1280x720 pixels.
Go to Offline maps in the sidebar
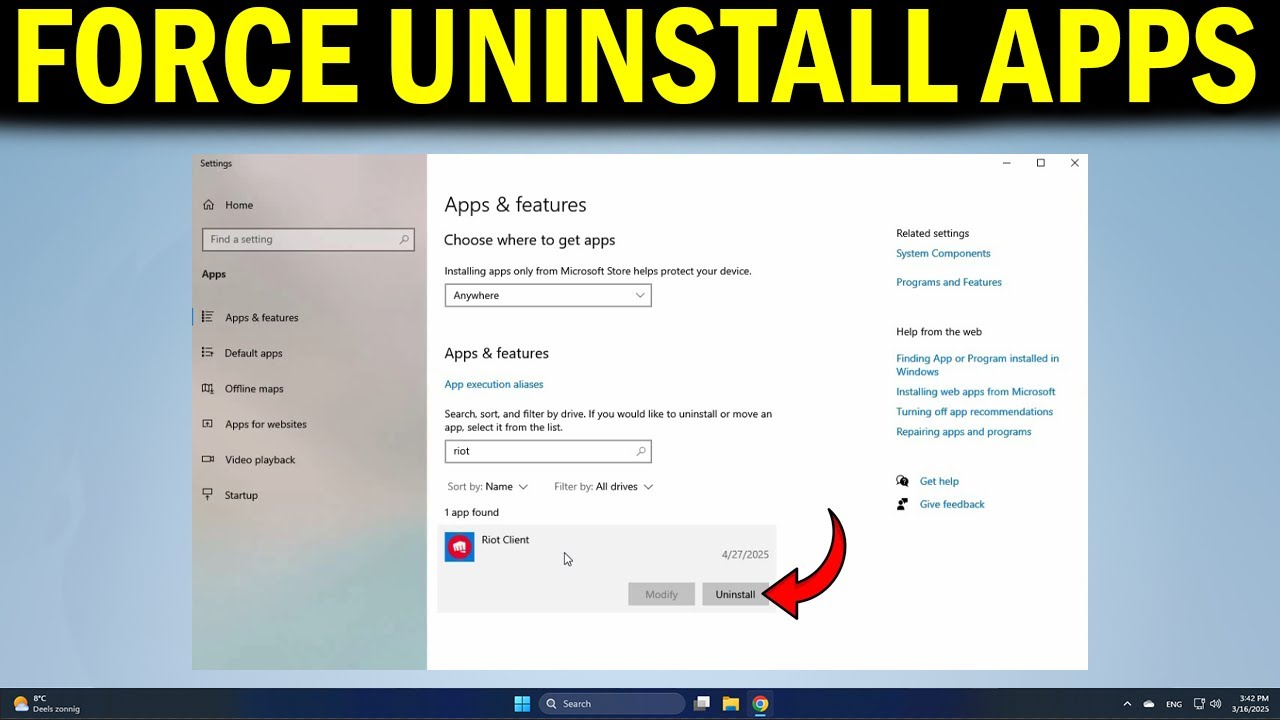pos(254,389)
